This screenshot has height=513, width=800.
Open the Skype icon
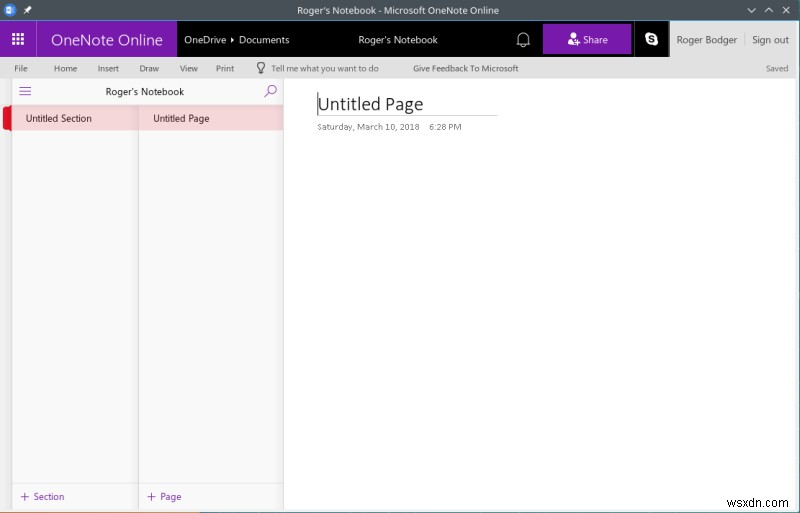tap(652, 39)
